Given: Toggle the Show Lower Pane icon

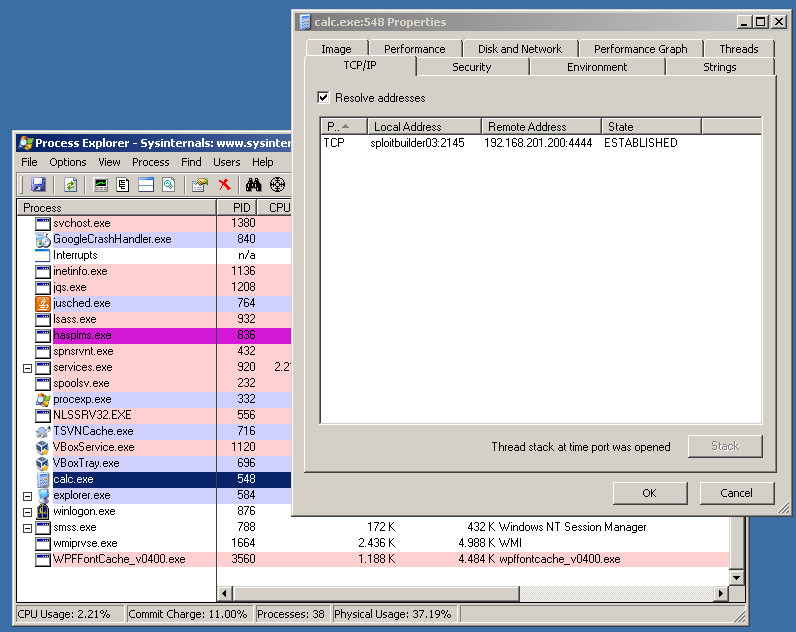Looking at the screenshot, I should (x=146, y=185).
